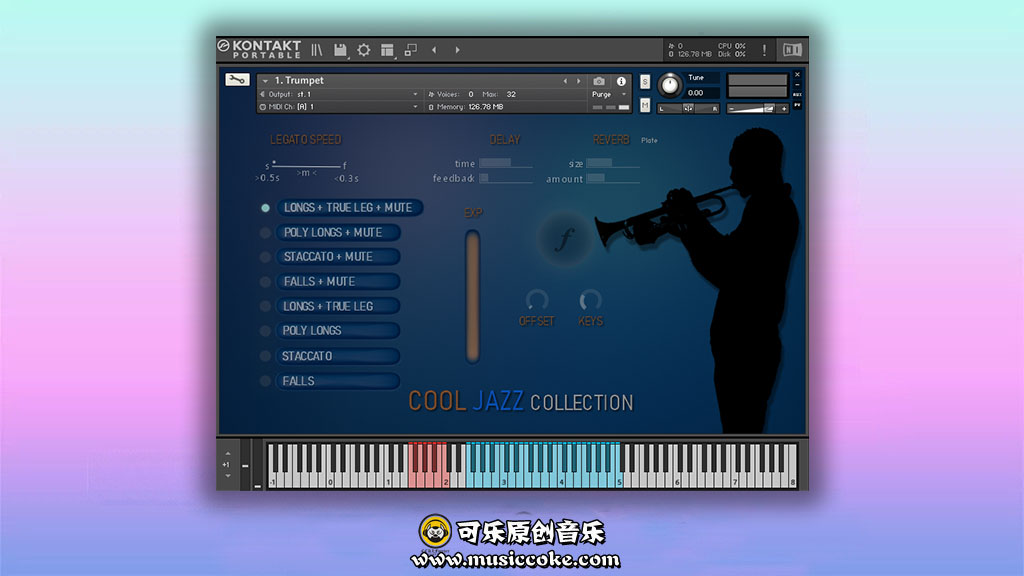1024x576 pixels.
Task: Remove the Trumpet instrument from rack
Action: [x=797, y=74]
